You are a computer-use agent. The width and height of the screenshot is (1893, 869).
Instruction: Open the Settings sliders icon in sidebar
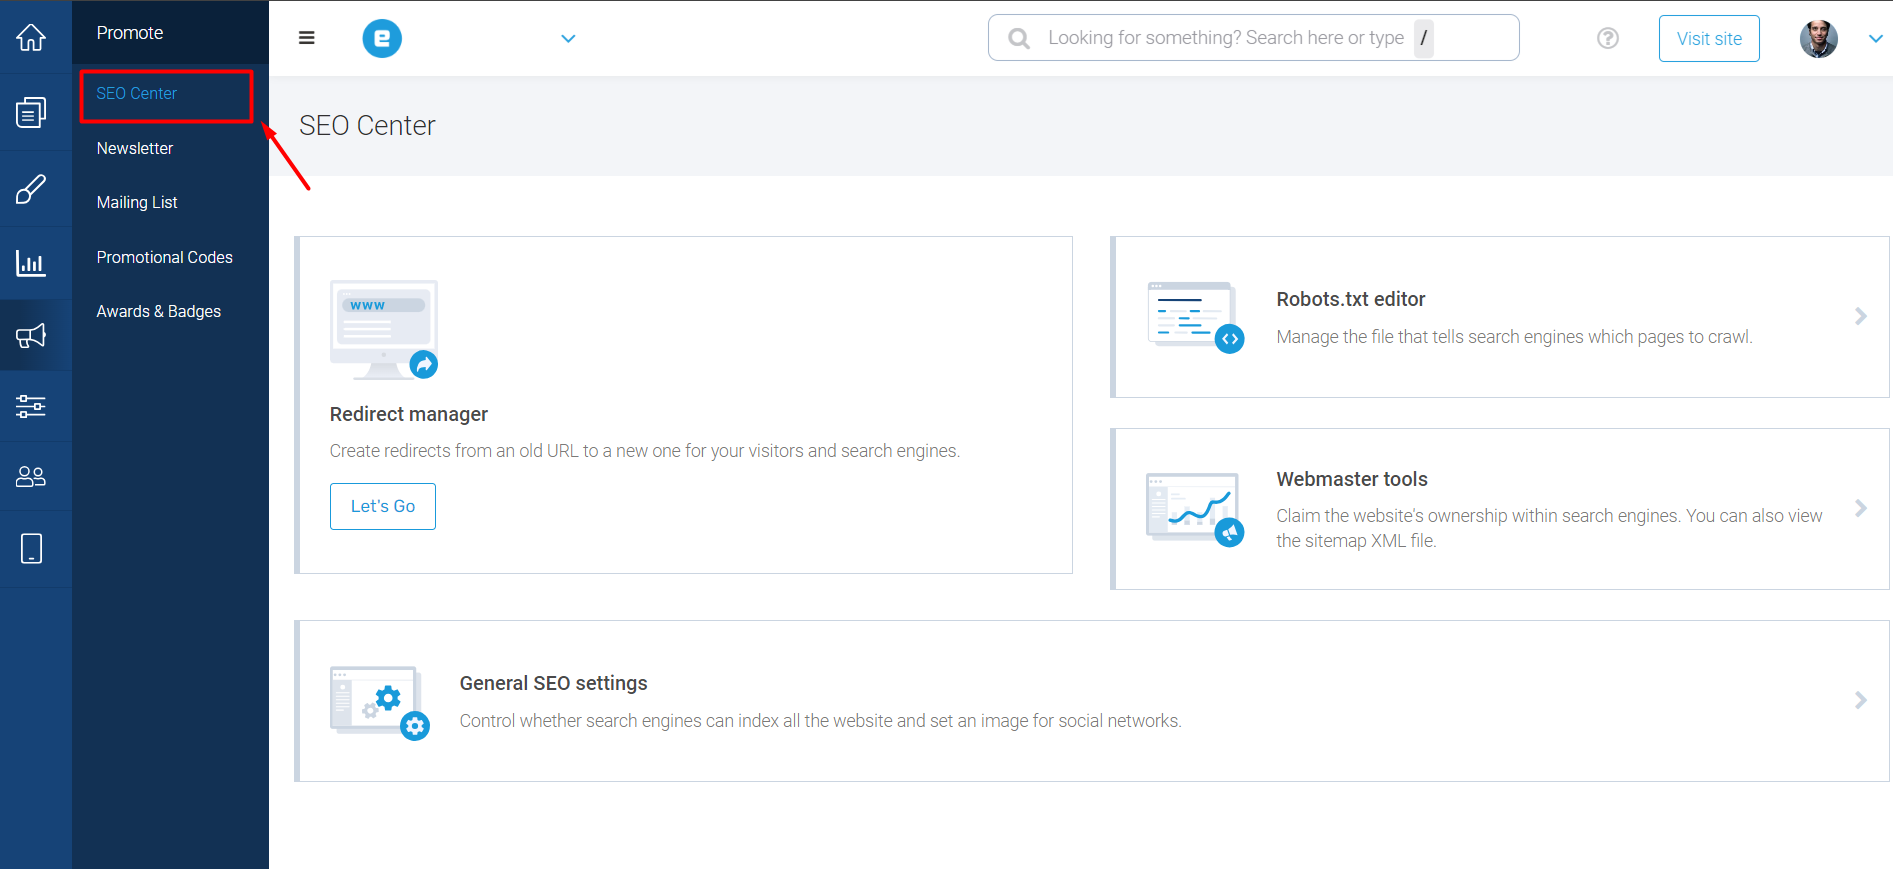pos(31,406)
